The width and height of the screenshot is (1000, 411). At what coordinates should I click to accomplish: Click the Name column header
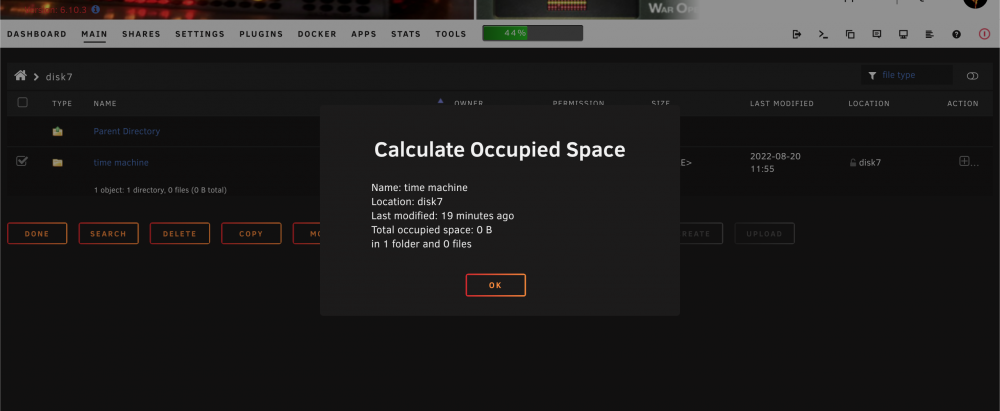pyautogui.click(x=105, y=103)
